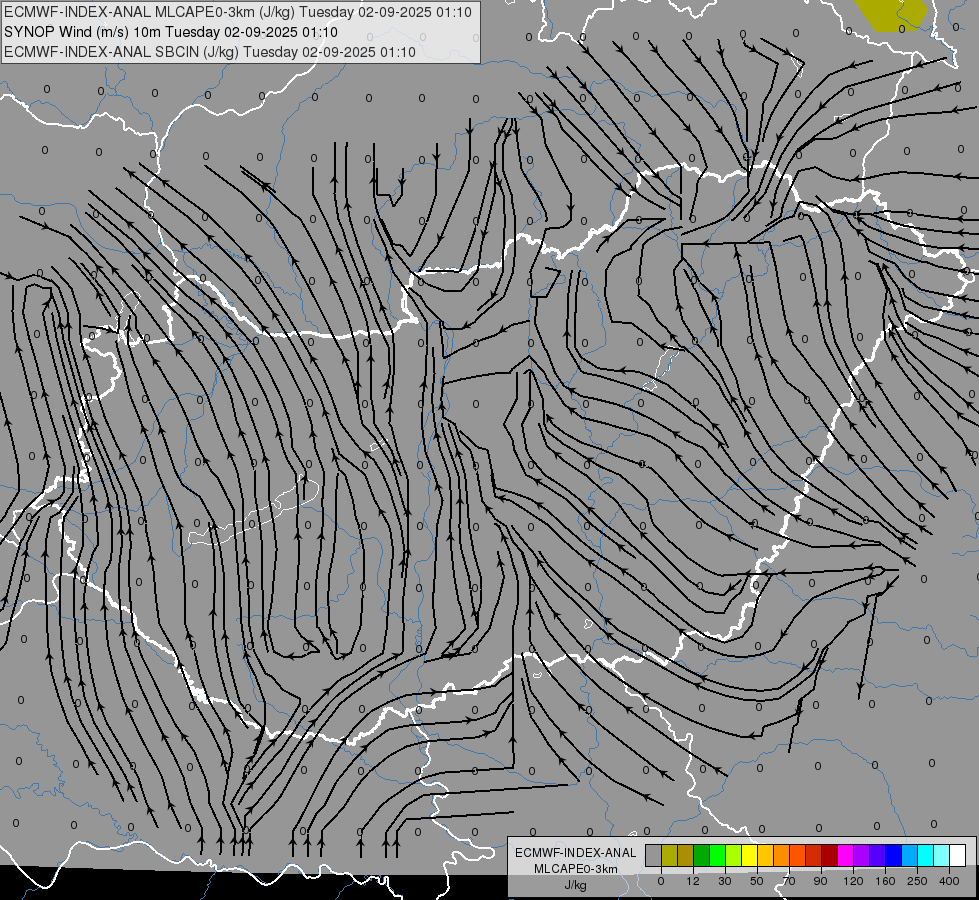Screen dimensions: 979x900
Task: Select the pure blue legend swatch
Action: (893, 855)
